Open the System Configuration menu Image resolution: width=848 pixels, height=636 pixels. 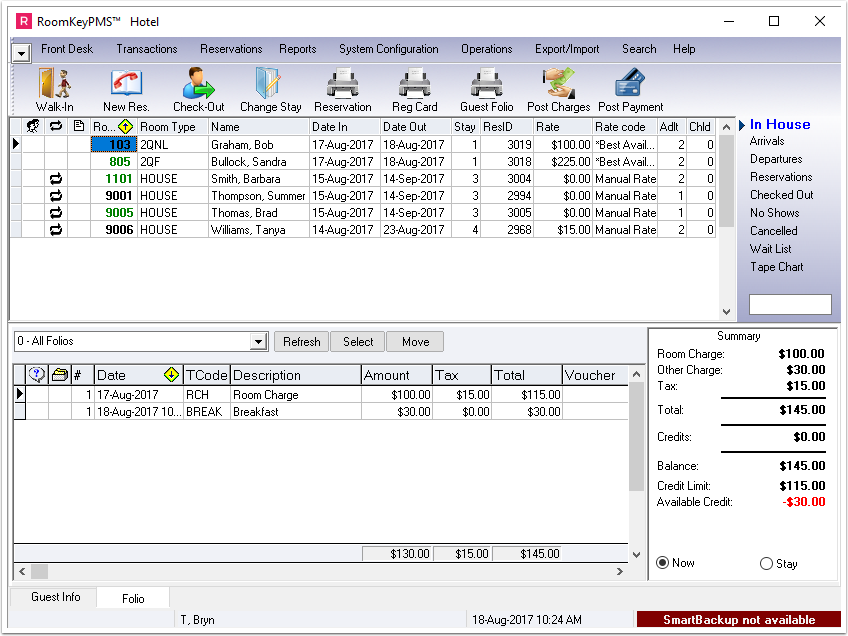click(x=389, y=48)
